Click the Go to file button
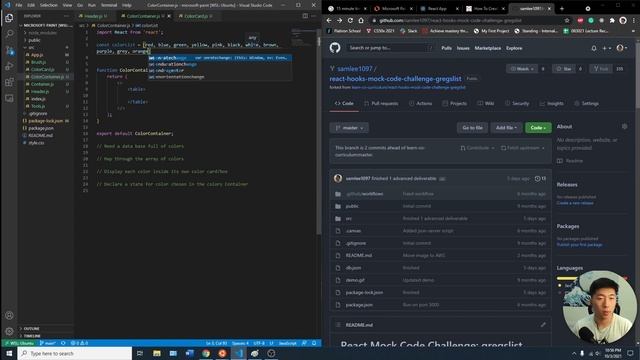The width and height of the screenshot is (640, 360). (x=473, y=128)
